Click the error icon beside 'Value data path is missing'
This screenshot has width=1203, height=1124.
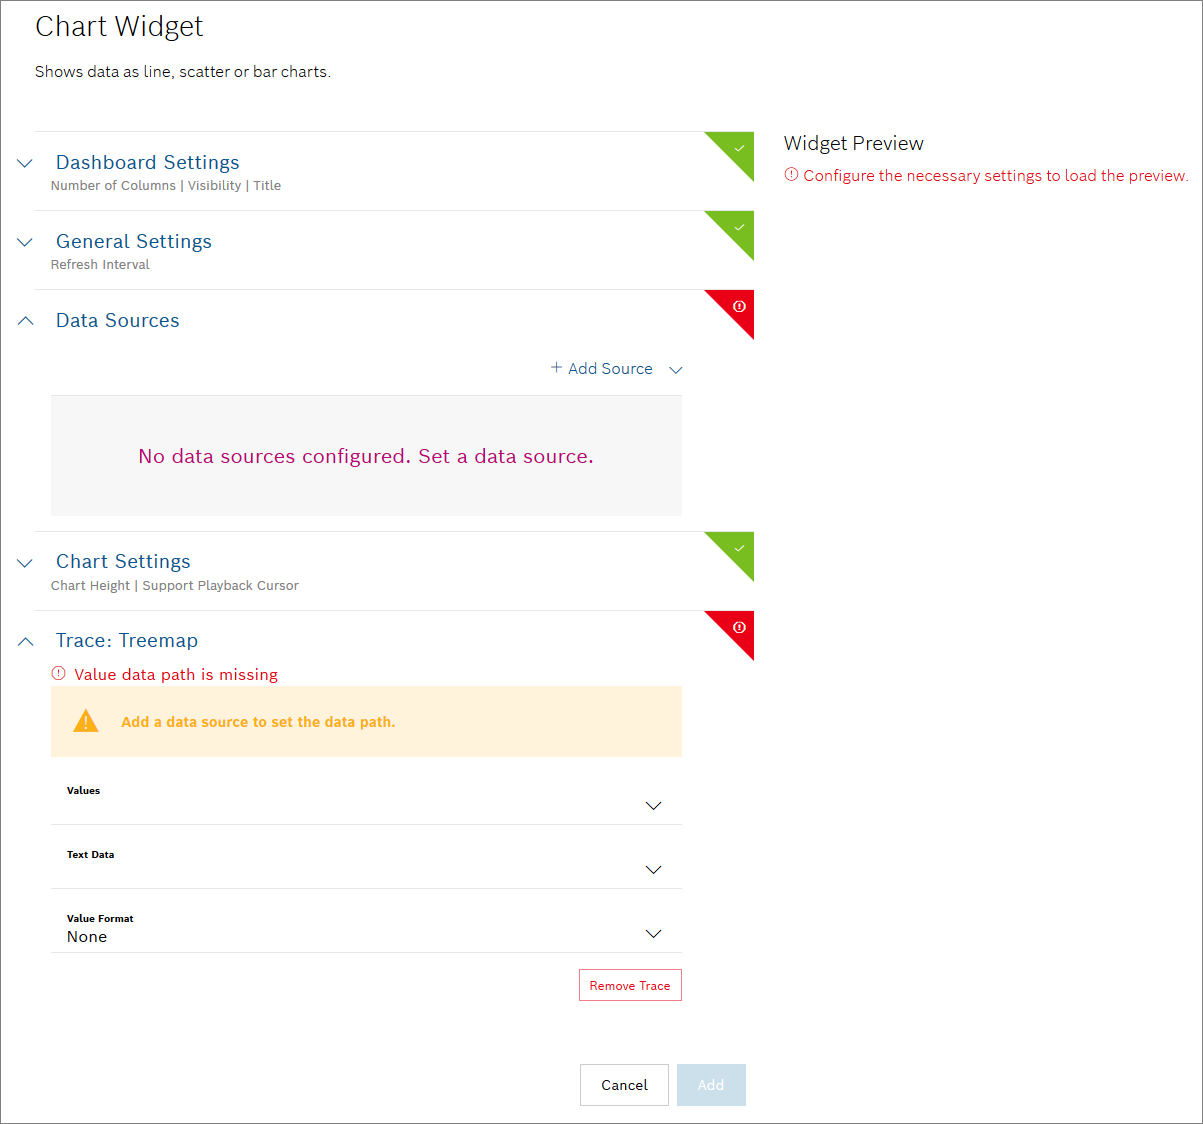tap(58, 674)
